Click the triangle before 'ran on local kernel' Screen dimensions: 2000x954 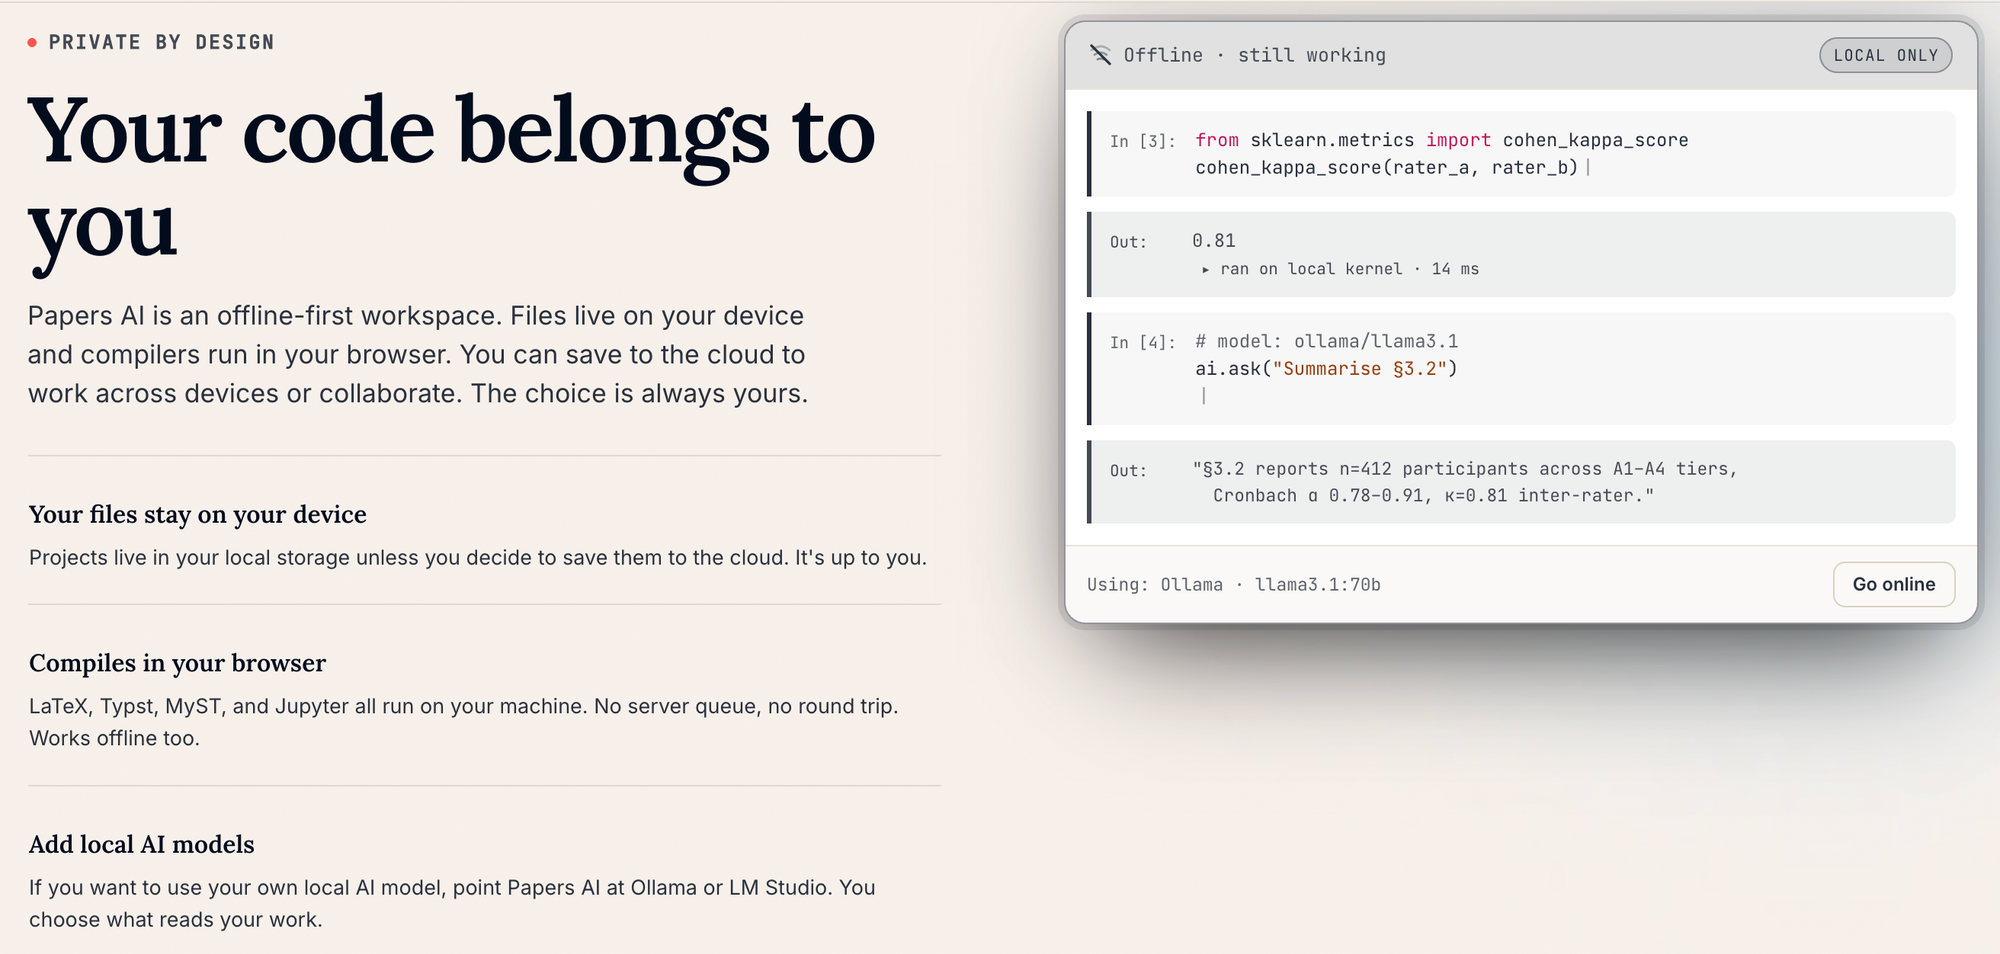click(1205, 269)
